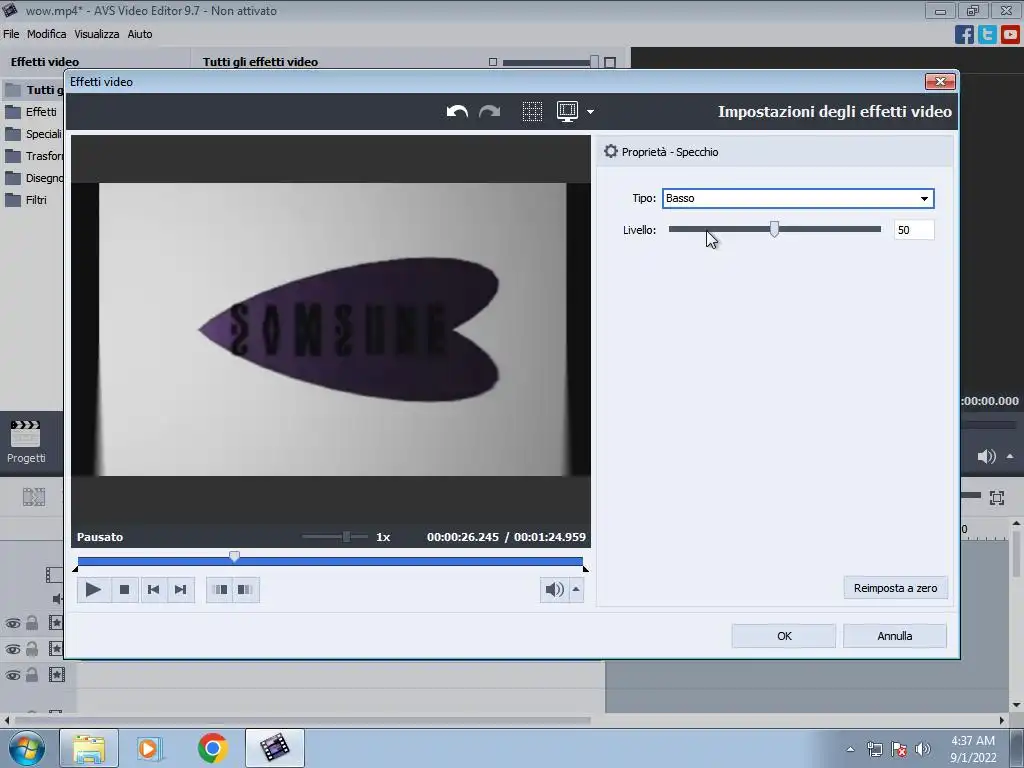Open the Tipo dropdown set to Basso
This screenshot has width=1024, height=768.
coord(798,199)
